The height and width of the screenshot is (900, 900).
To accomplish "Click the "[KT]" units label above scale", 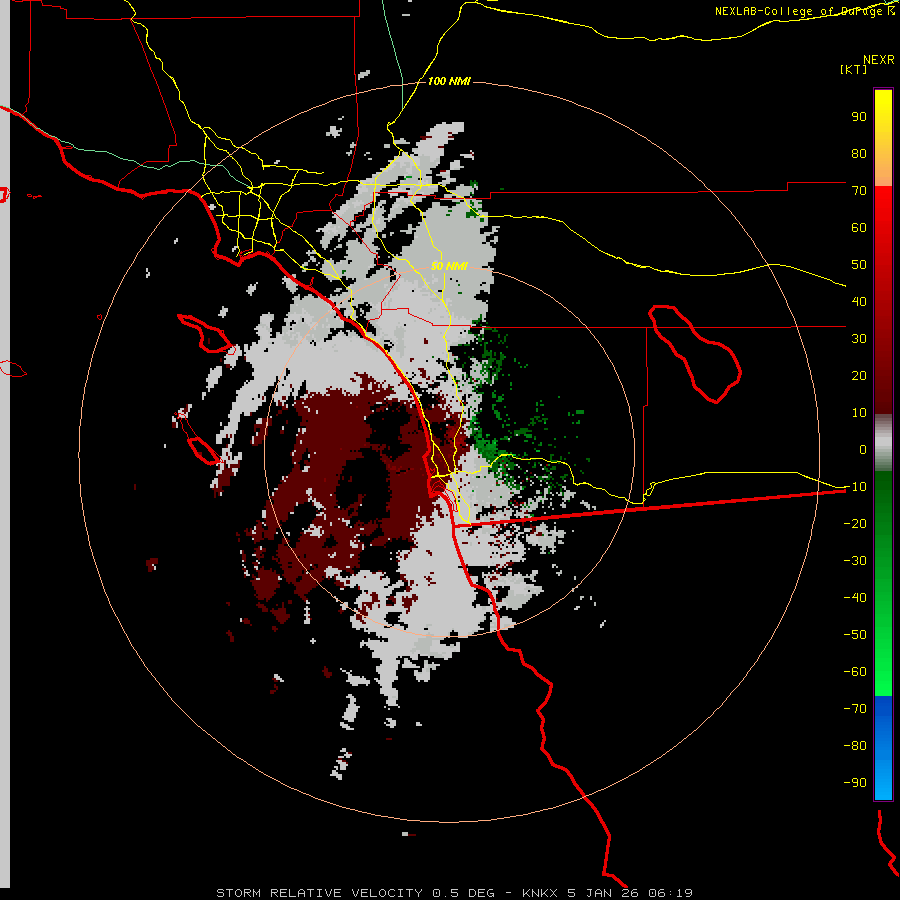I will (x=854, y=69).
